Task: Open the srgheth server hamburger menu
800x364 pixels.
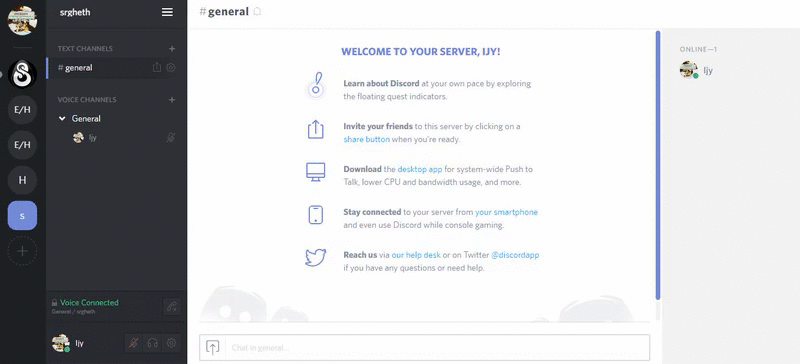Action: (x=167, y=12)
